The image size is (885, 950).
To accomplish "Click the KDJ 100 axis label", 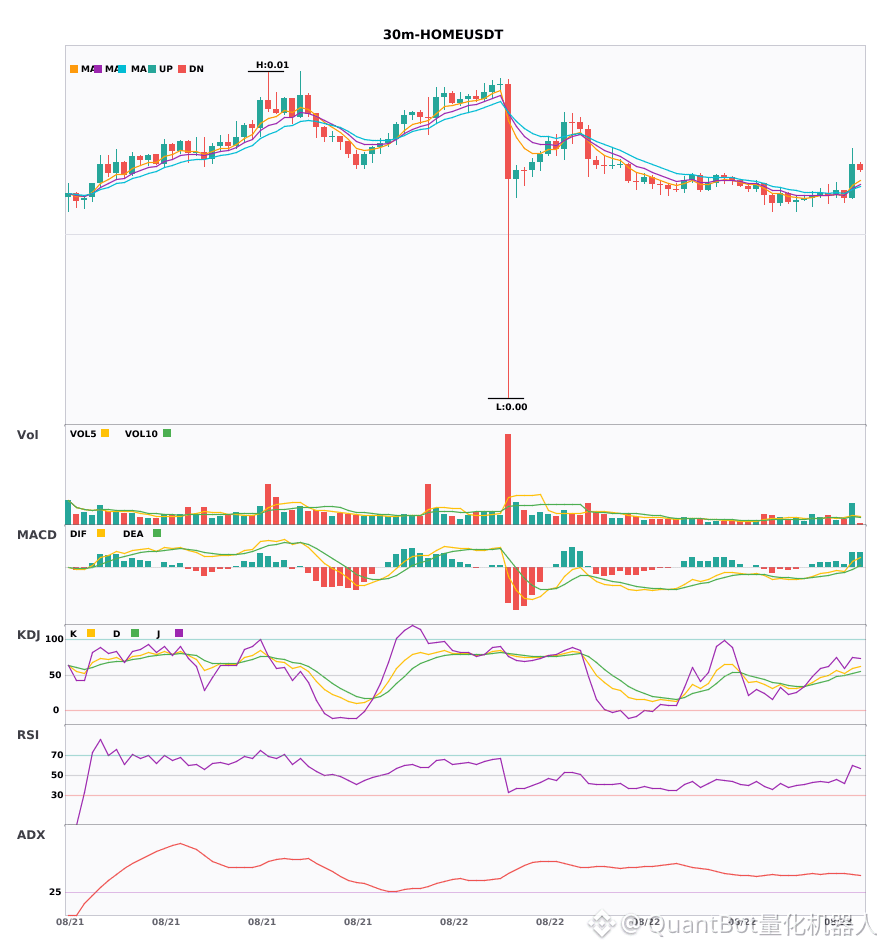I will [x=54, y=639].
